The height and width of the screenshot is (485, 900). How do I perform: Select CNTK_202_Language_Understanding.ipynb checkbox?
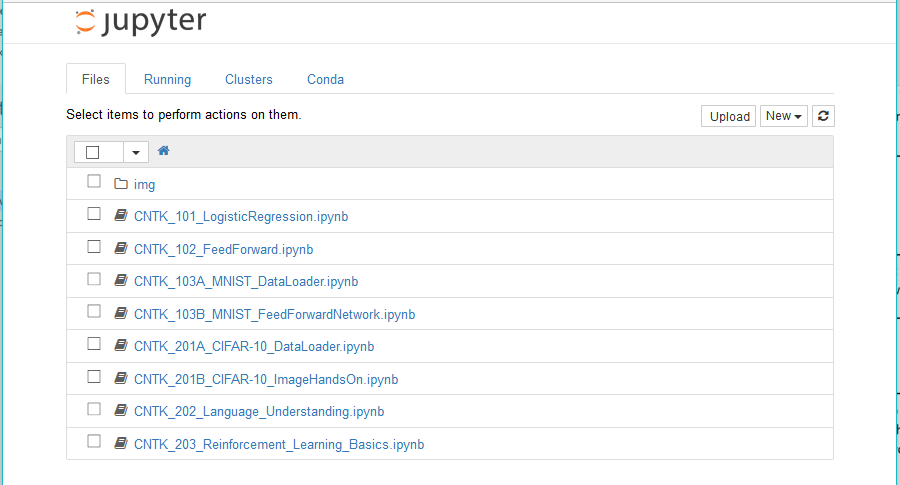click(x=94, y=409)
